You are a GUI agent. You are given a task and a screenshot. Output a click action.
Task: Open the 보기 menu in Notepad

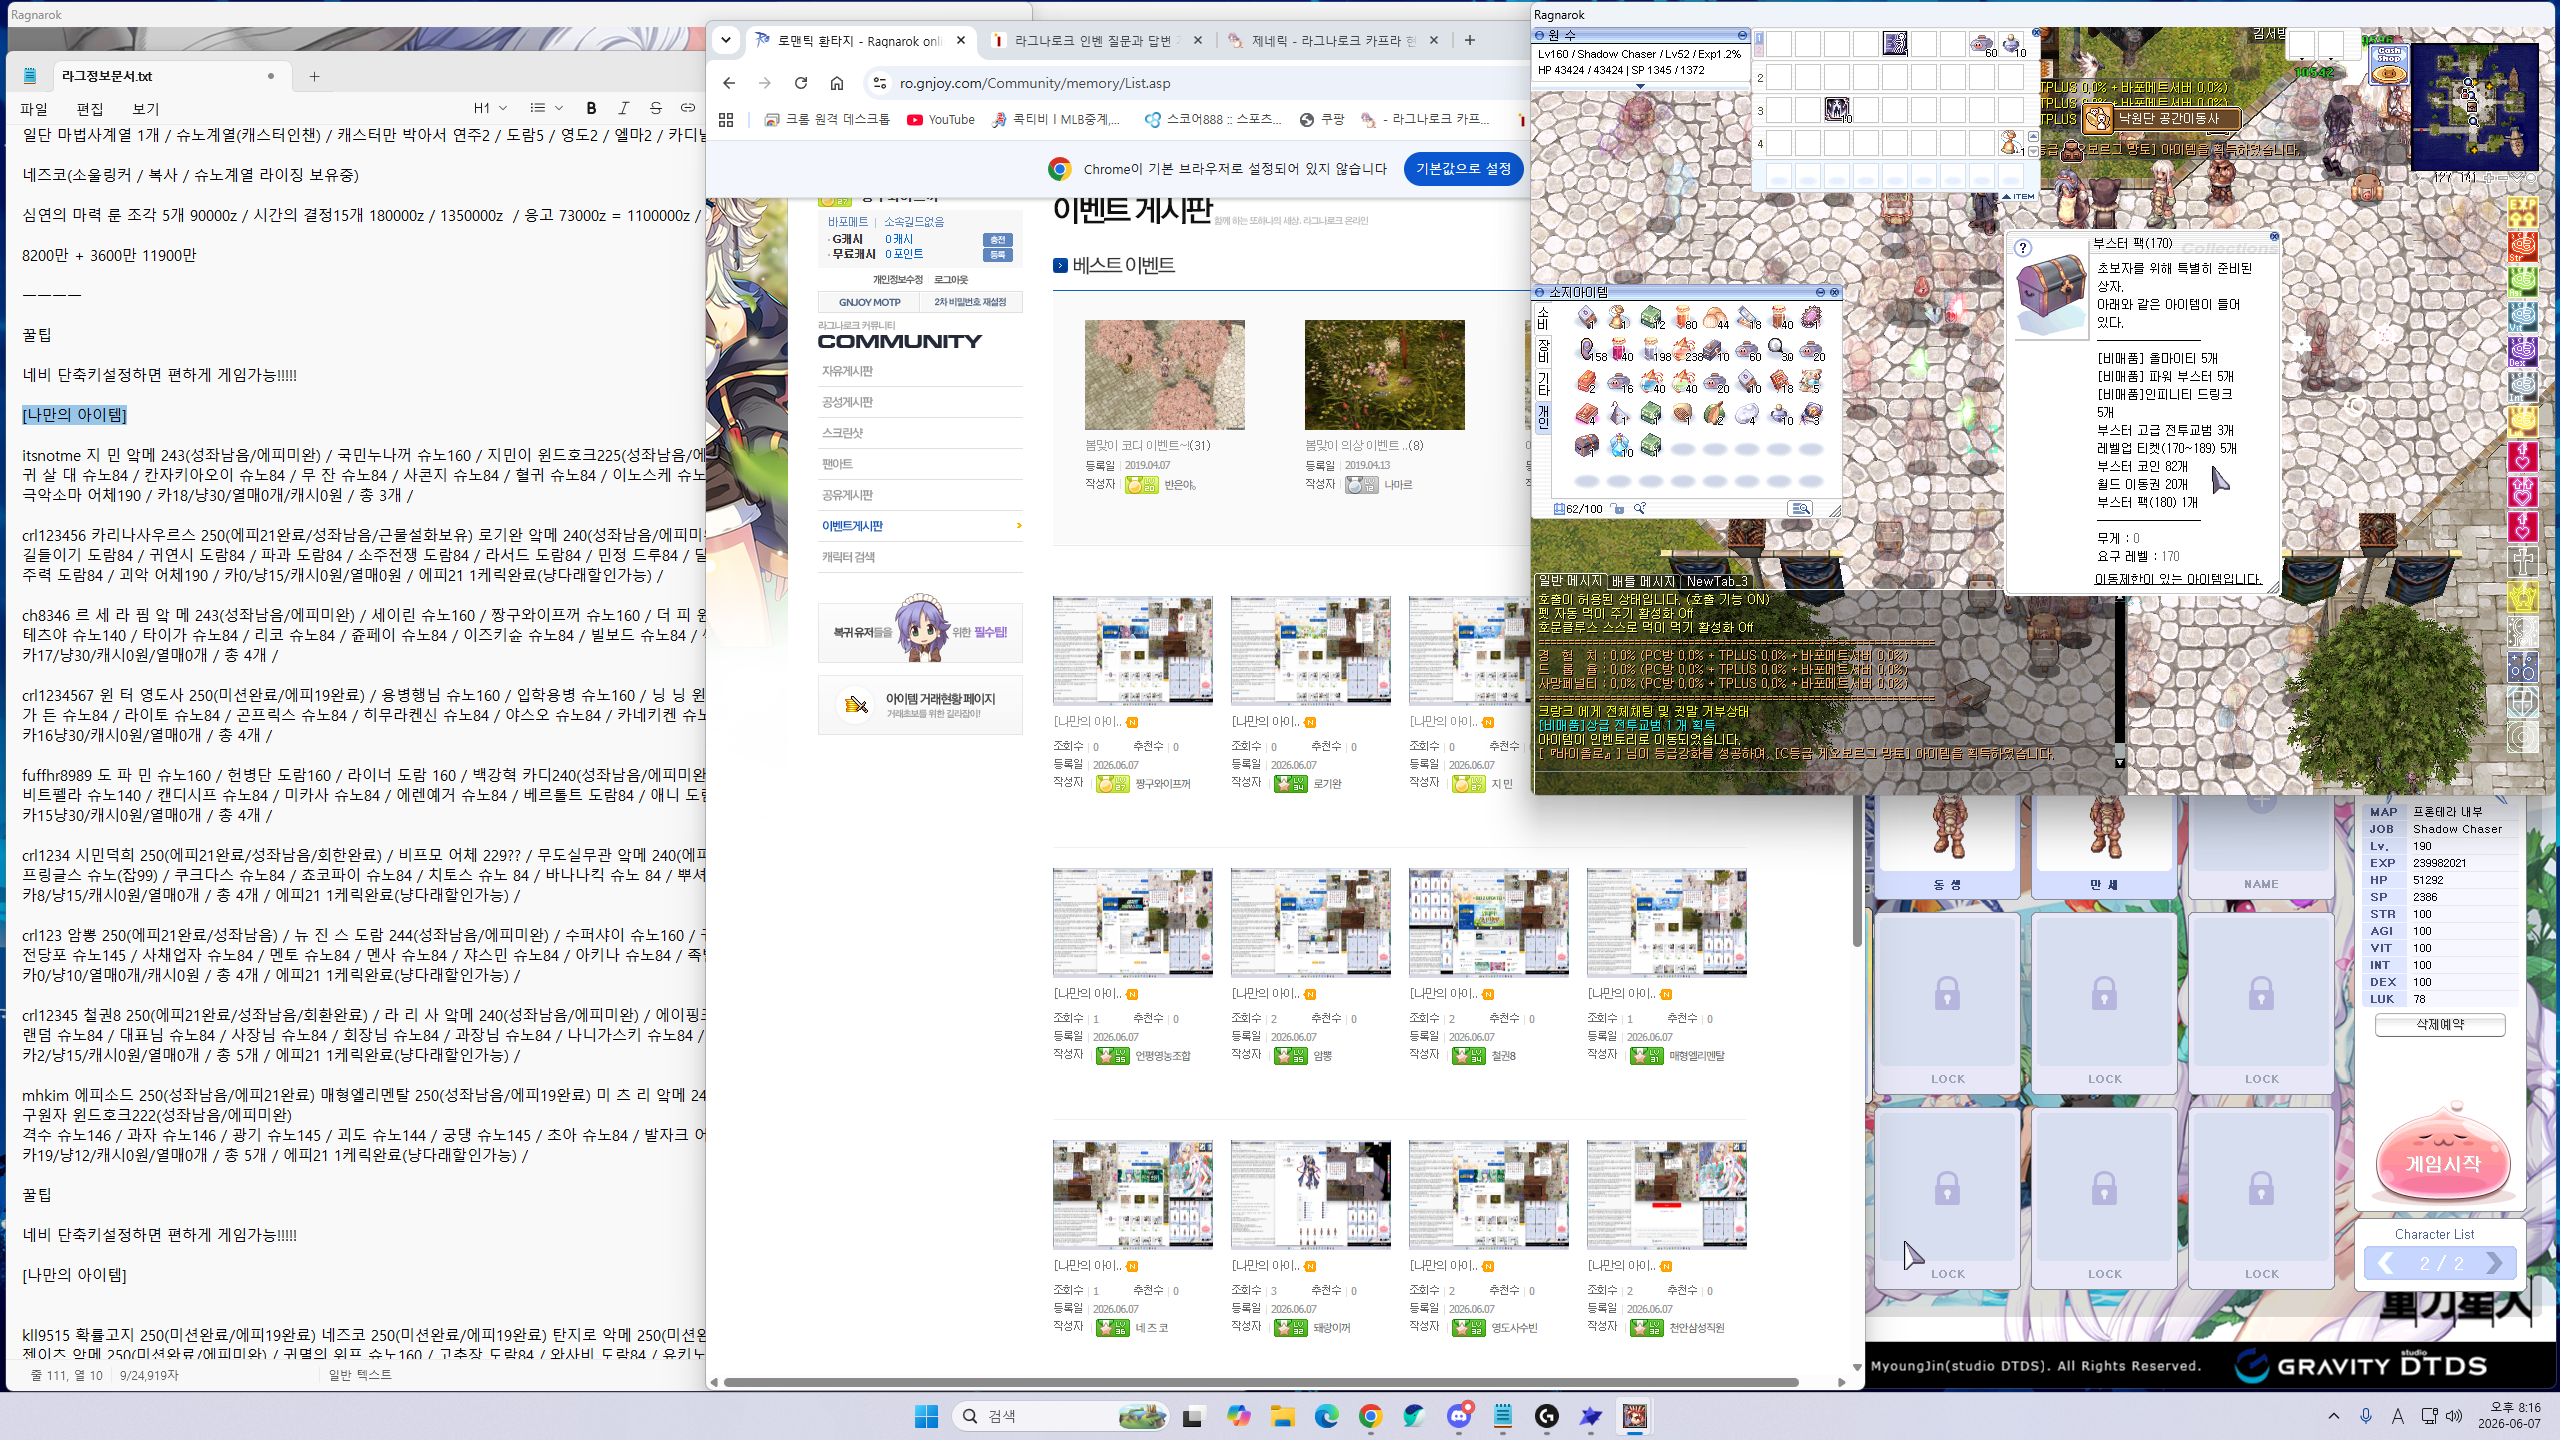[146, 109]
